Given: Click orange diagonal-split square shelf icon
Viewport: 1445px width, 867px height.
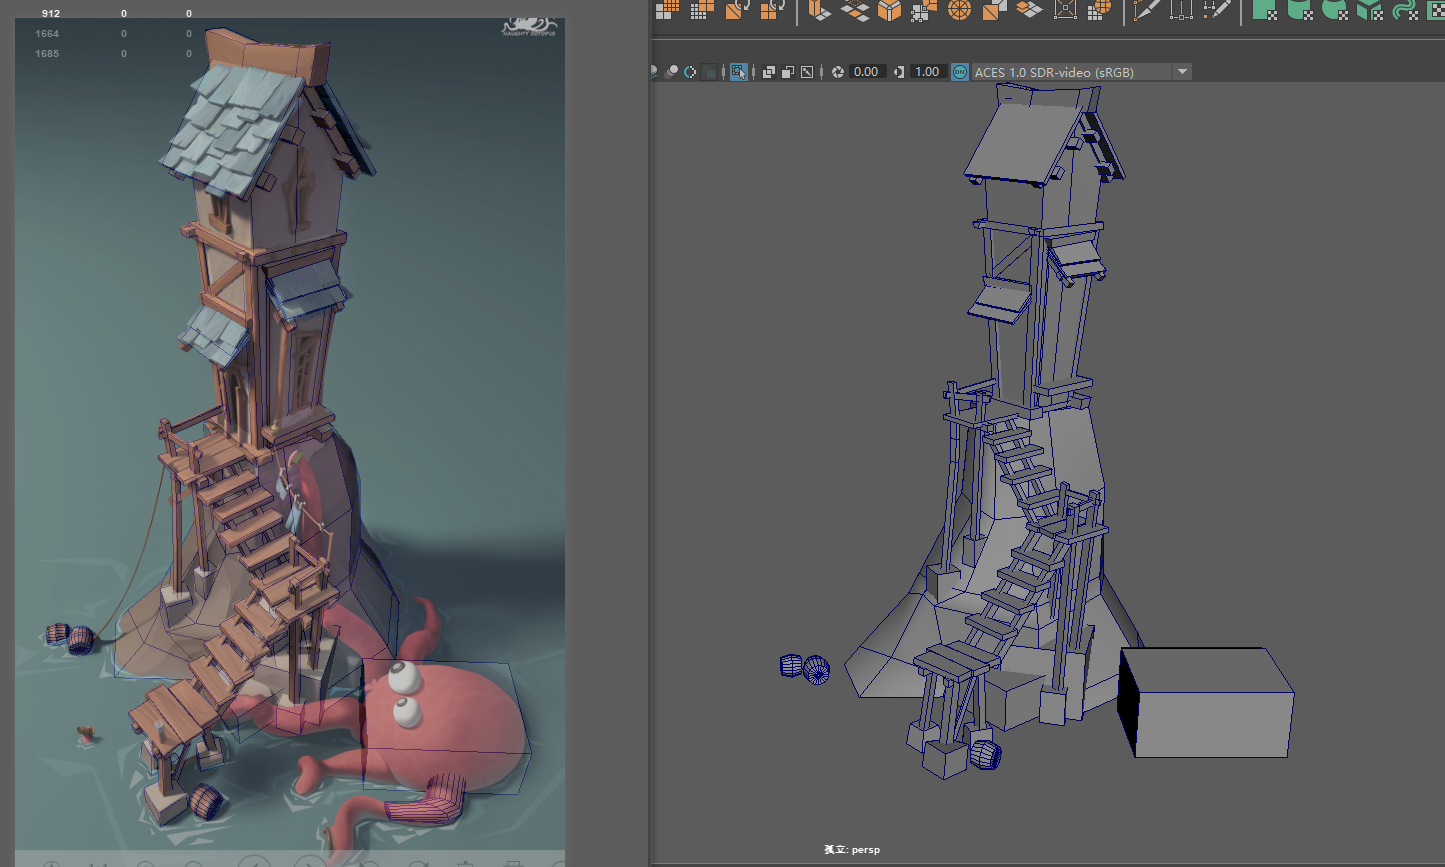Looking at the screenshot, I should point(994,10).
